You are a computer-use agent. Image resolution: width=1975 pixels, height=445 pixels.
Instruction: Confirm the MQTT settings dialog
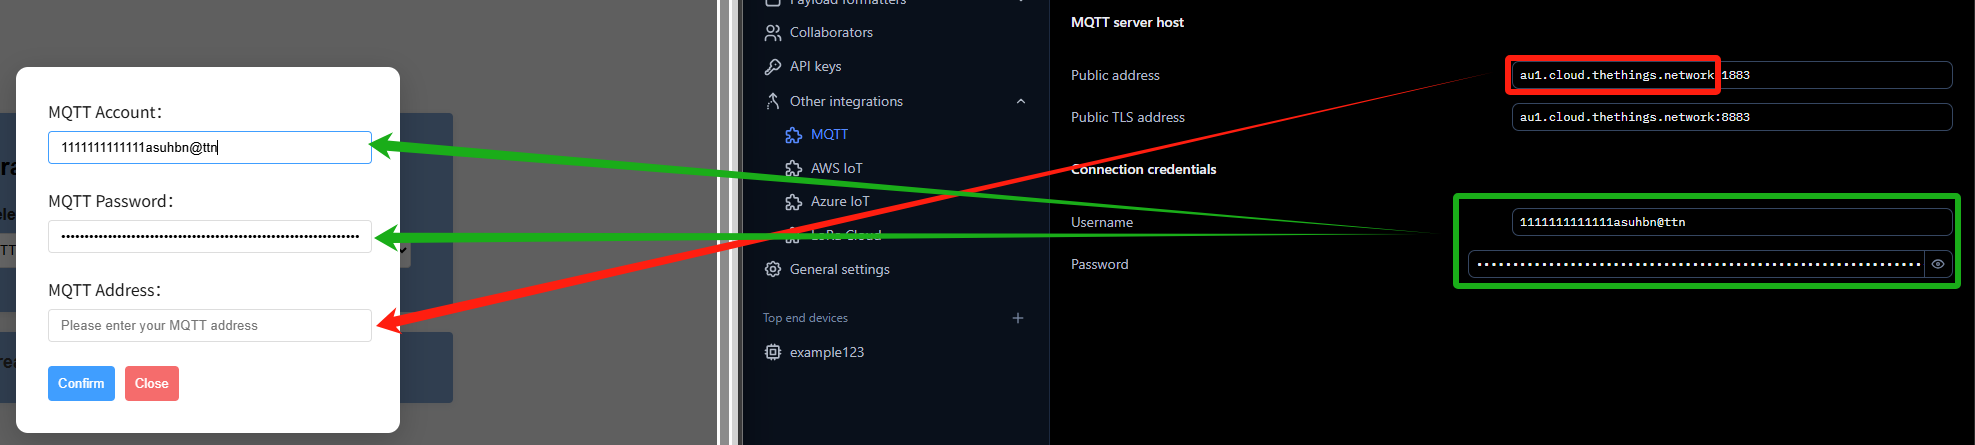(81, 383)
